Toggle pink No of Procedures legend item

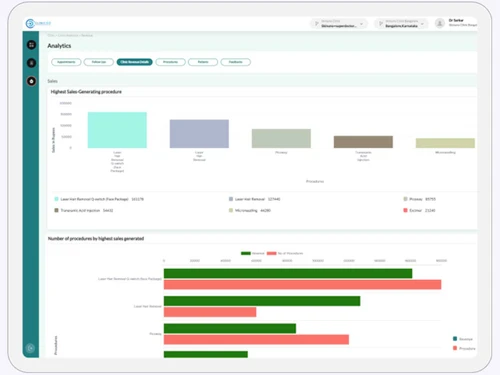tap(285, 253)
